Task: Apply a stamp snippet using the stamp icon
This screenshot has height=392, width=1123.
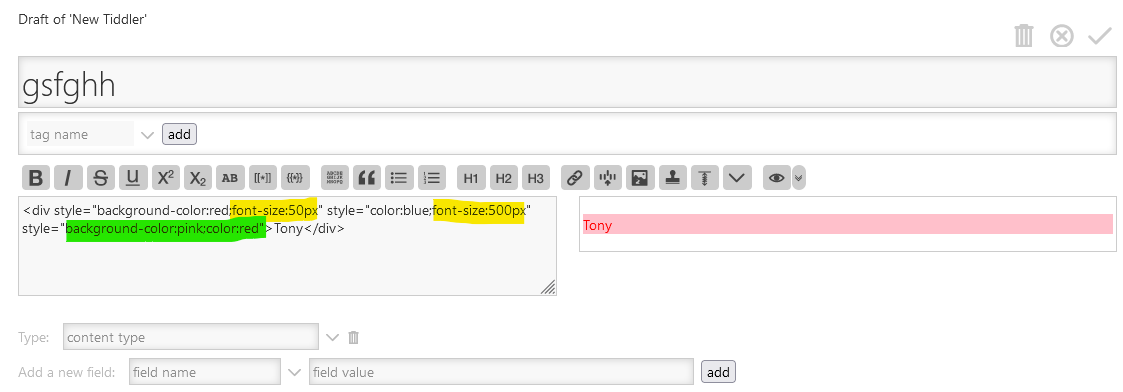Action: tap(672, 178)
